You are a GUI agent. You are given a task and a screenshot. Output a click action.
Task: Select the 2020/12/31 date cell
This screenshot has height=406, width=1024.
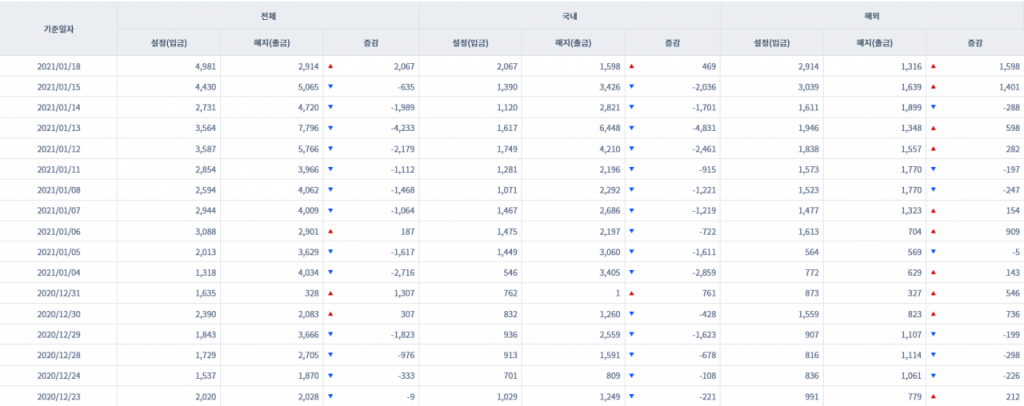(x=58, y=294)
